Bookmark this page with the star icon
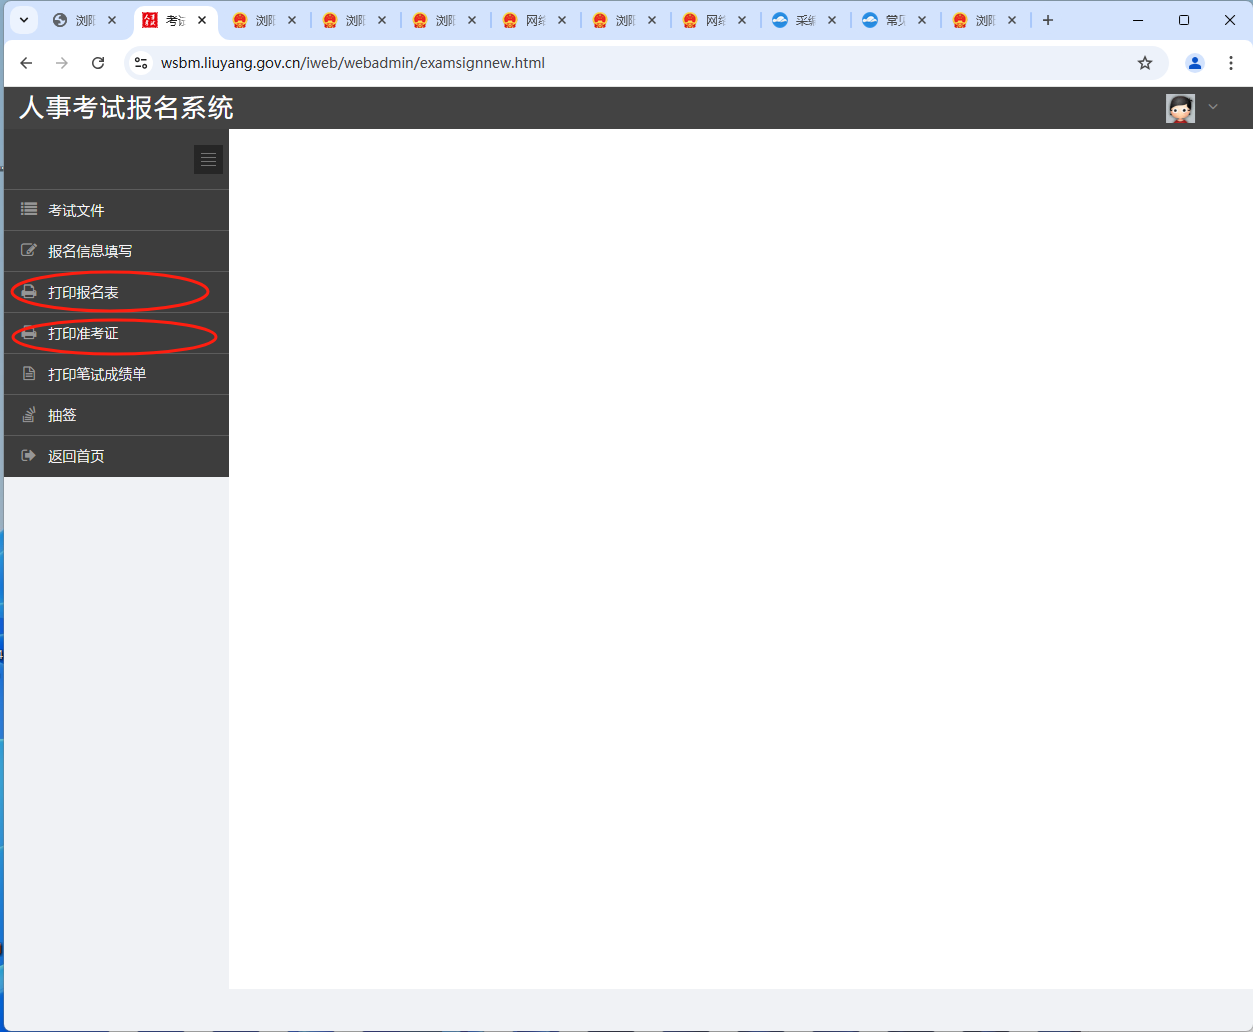 click(x=1145, y=63)
